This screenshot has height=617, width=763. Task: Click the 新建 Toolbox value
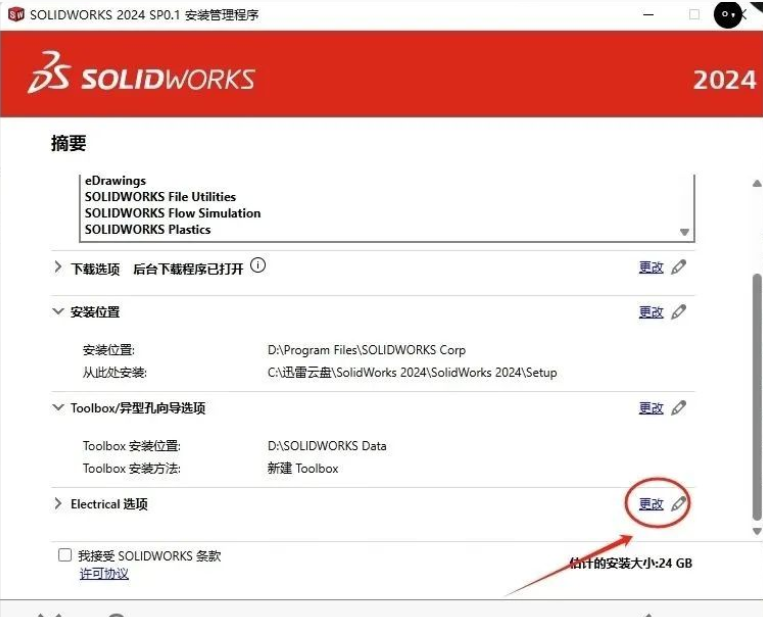(303, 469)
